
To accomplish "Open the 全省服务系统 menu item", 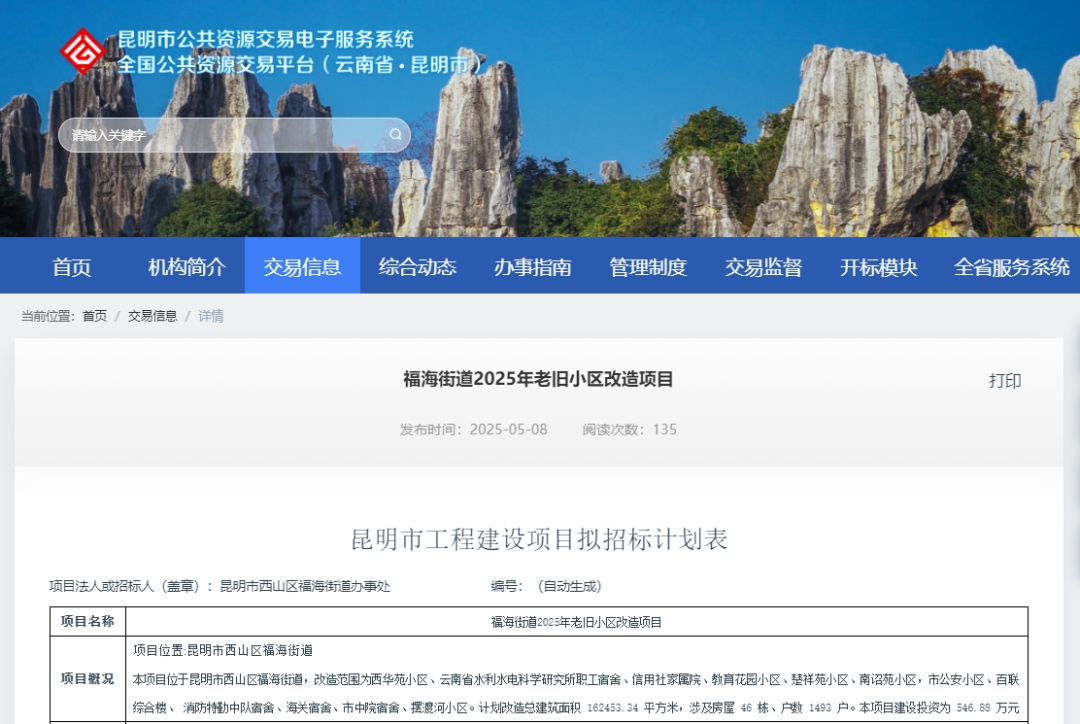I will pos(1010,266).
